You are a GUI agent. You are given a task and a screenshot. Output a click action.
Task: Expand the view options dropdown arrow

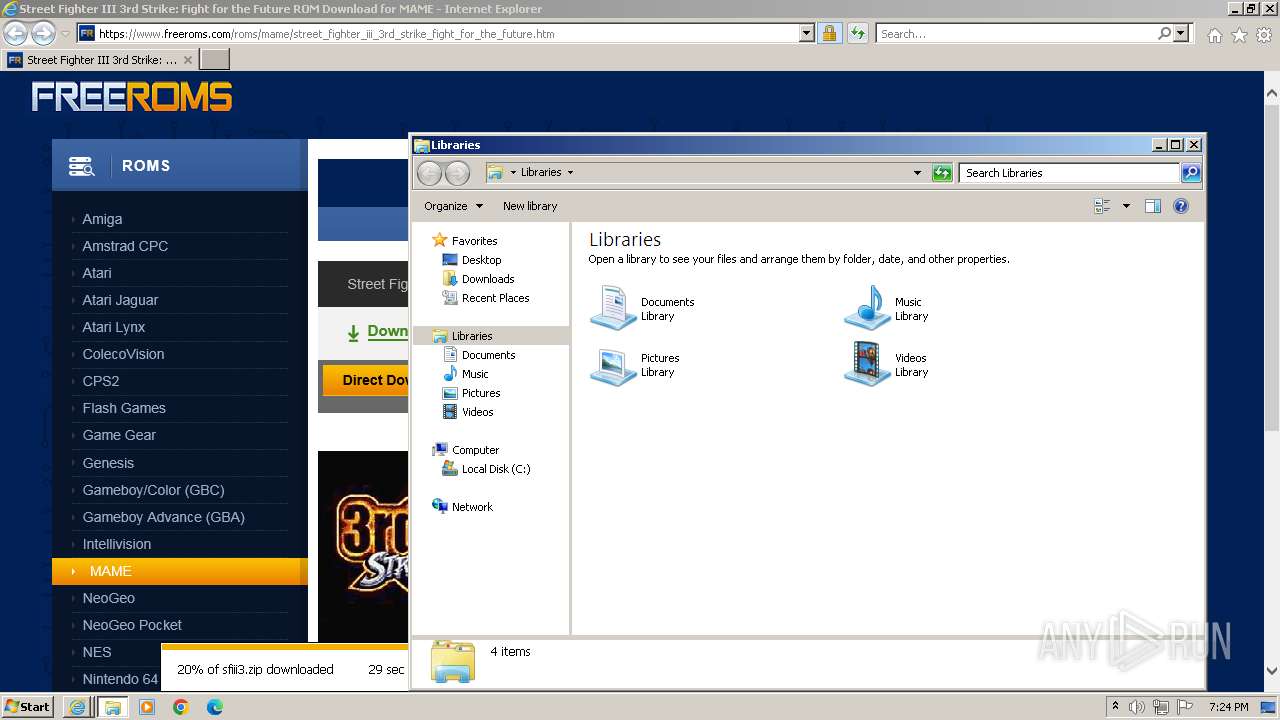coord(1126,206)
